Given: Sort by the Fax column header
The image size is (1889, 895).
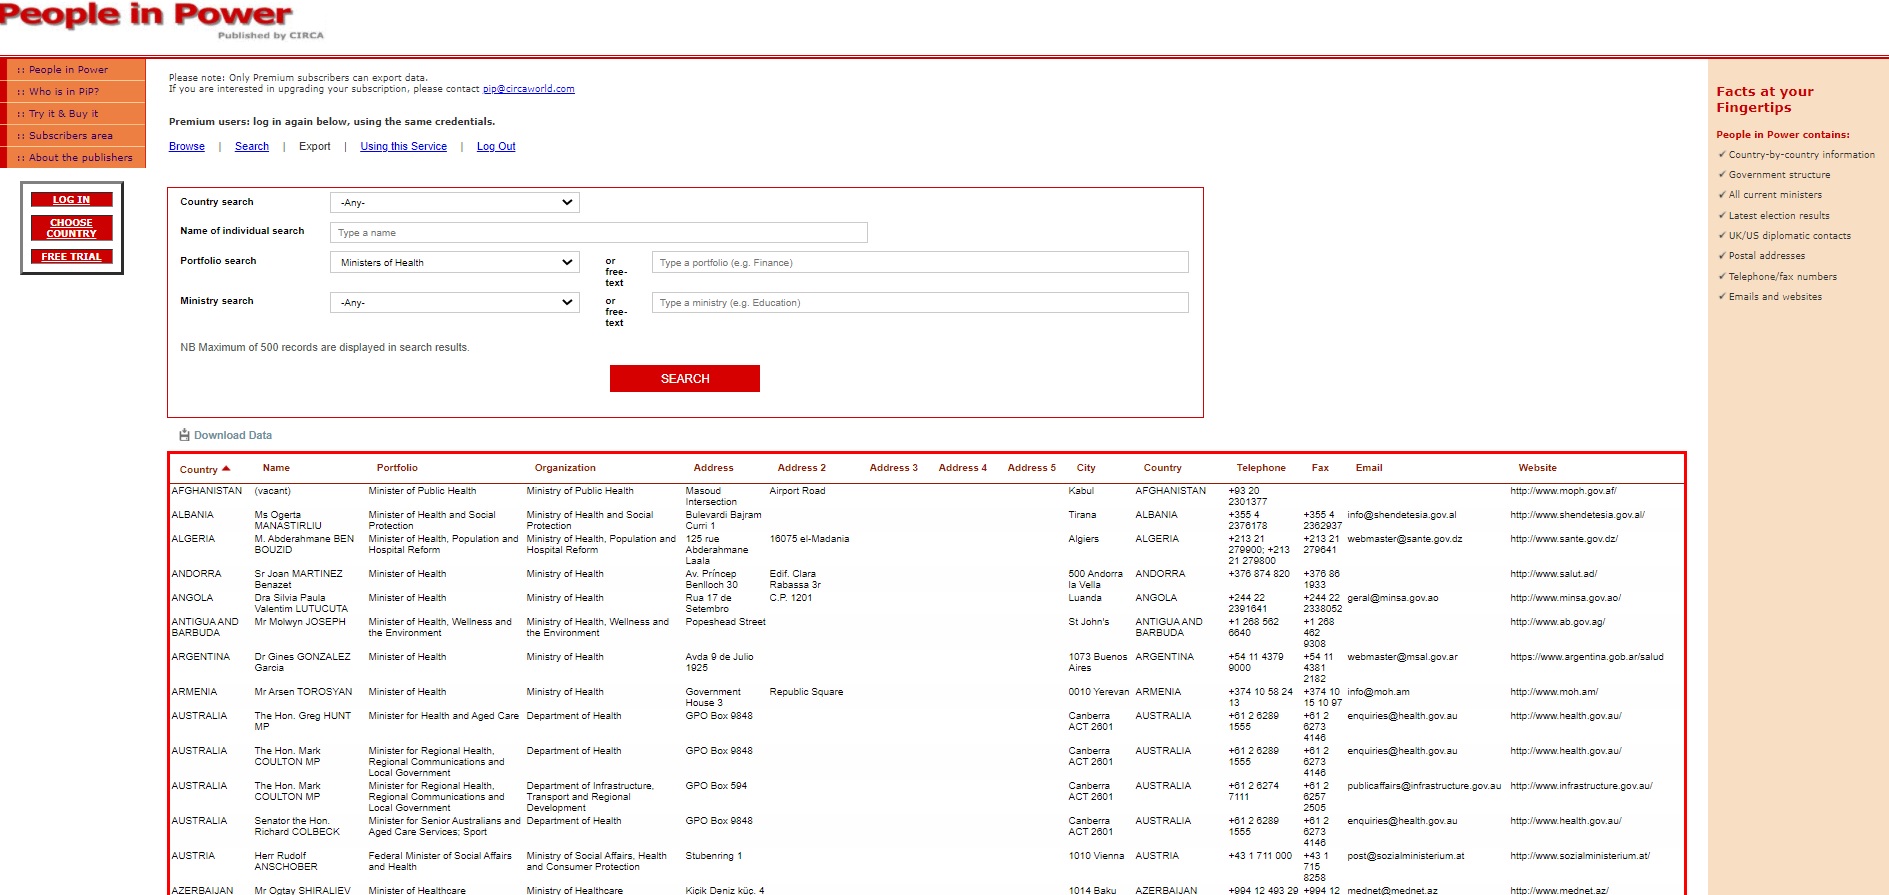Looking at the screenshot, I should coord(1320,468).
